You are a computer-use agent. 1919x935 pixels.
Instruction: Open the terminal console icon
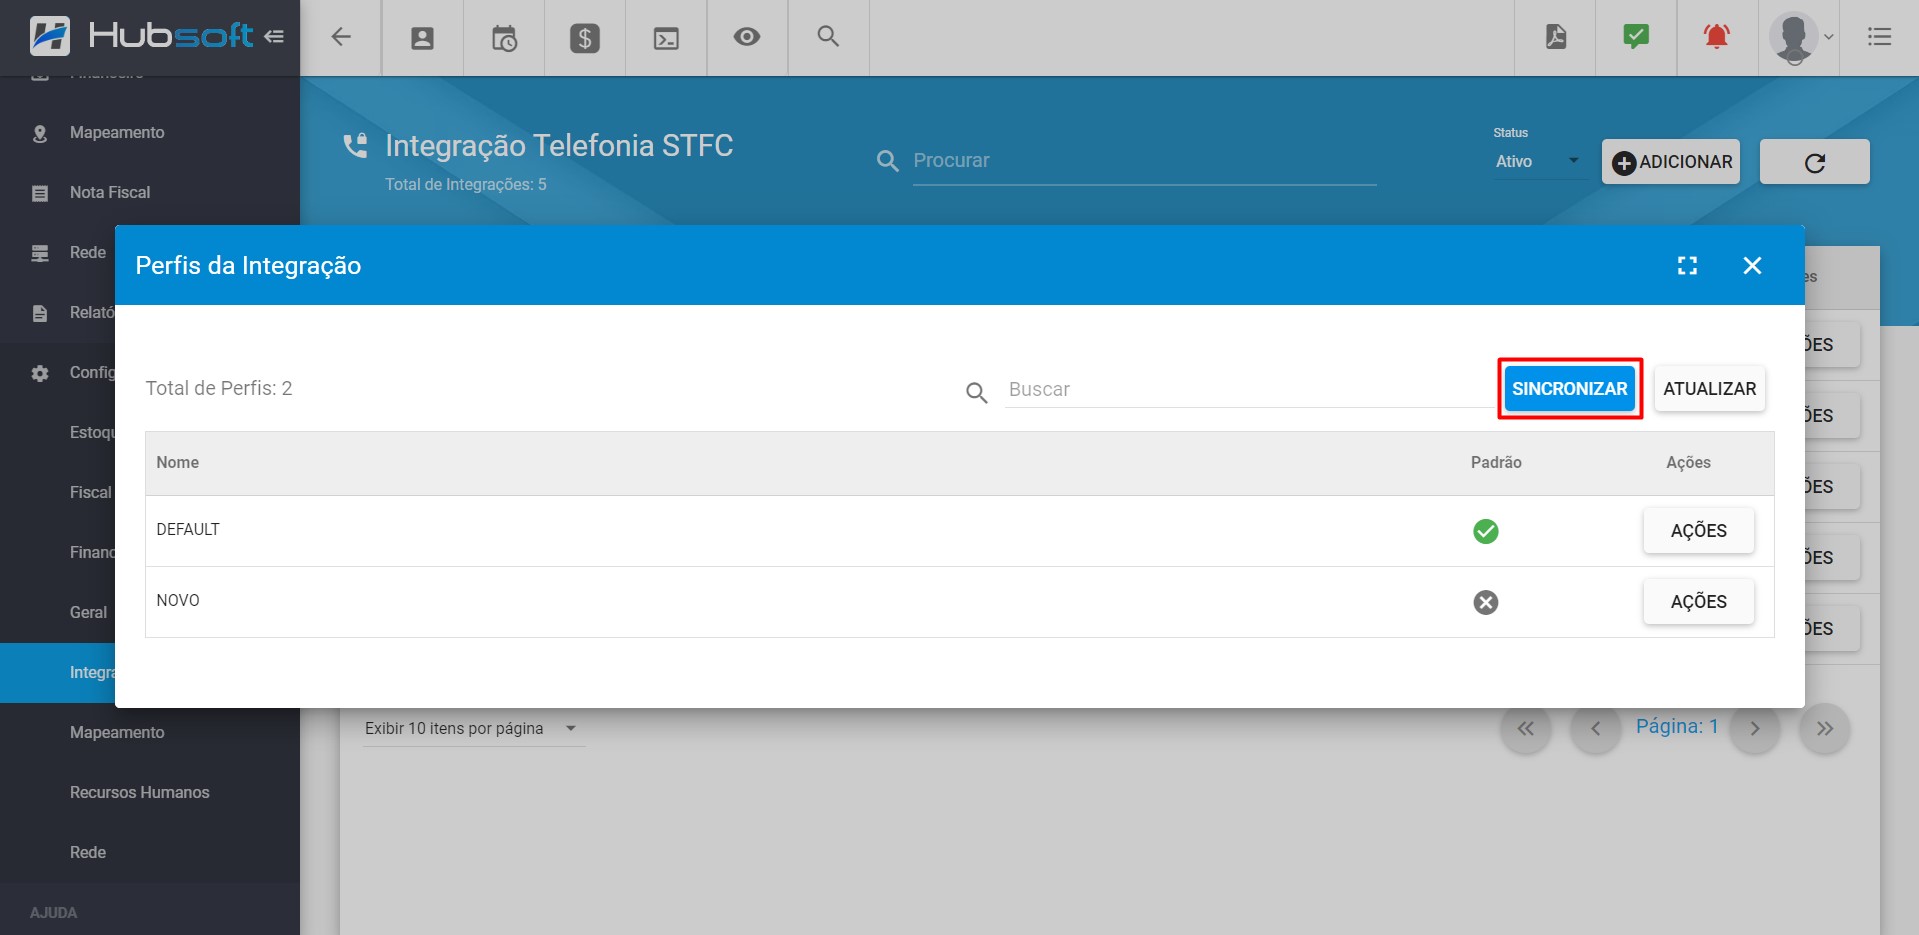point(666,38)
